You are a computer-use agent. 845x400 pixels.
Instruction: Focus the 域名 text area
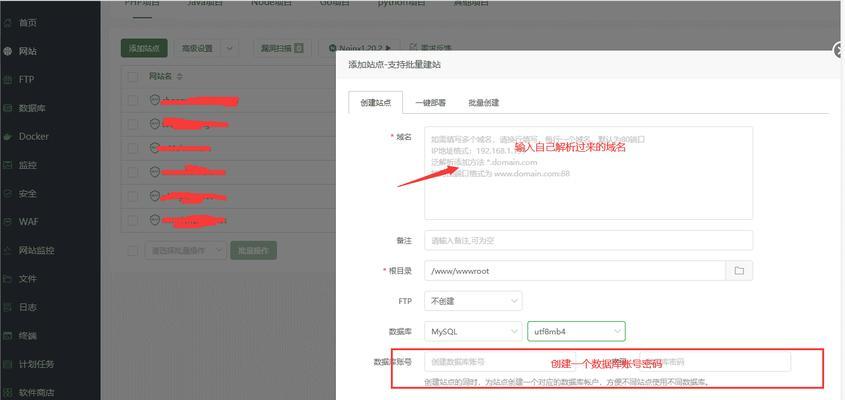tap(588, 173)
